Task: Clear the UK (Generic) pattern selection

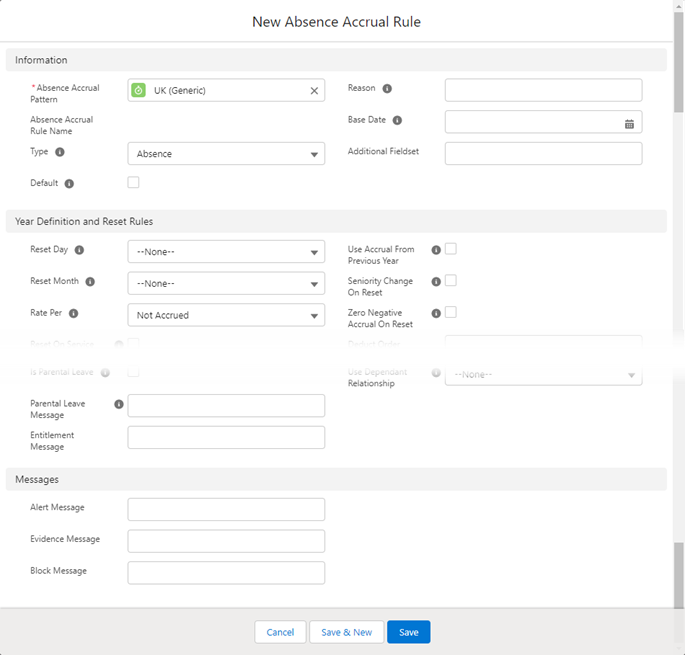Action: click(x=314, y=91)
